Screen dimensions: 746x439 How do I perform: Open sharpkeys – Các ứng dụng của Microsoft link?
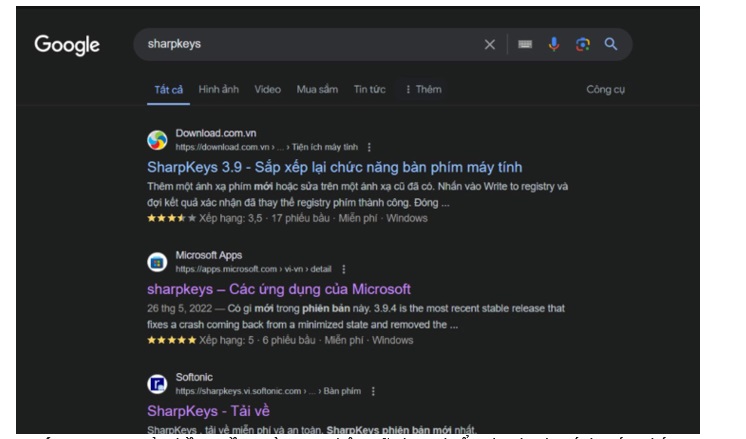[x=279, y=289]
